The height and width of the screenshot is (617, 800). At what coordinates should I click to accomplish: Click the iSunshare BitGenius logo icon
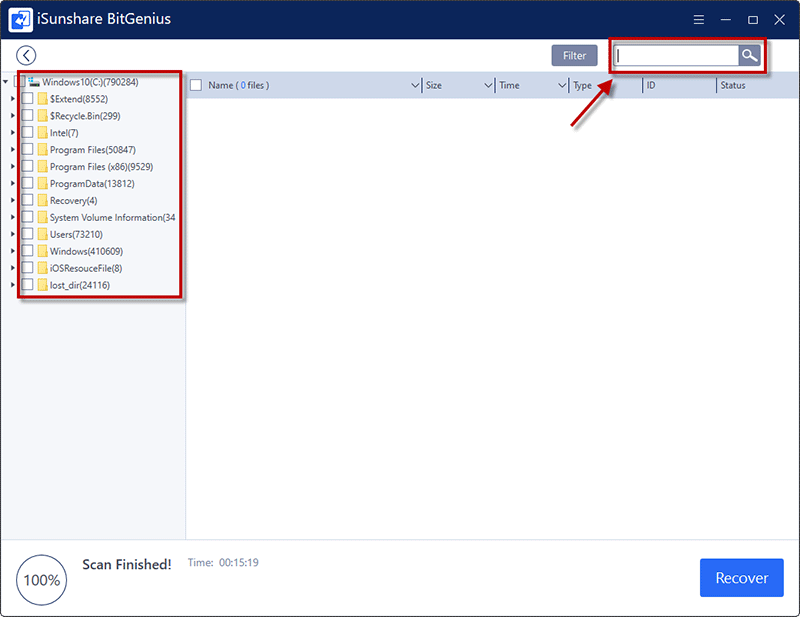[x=20, y=19]
